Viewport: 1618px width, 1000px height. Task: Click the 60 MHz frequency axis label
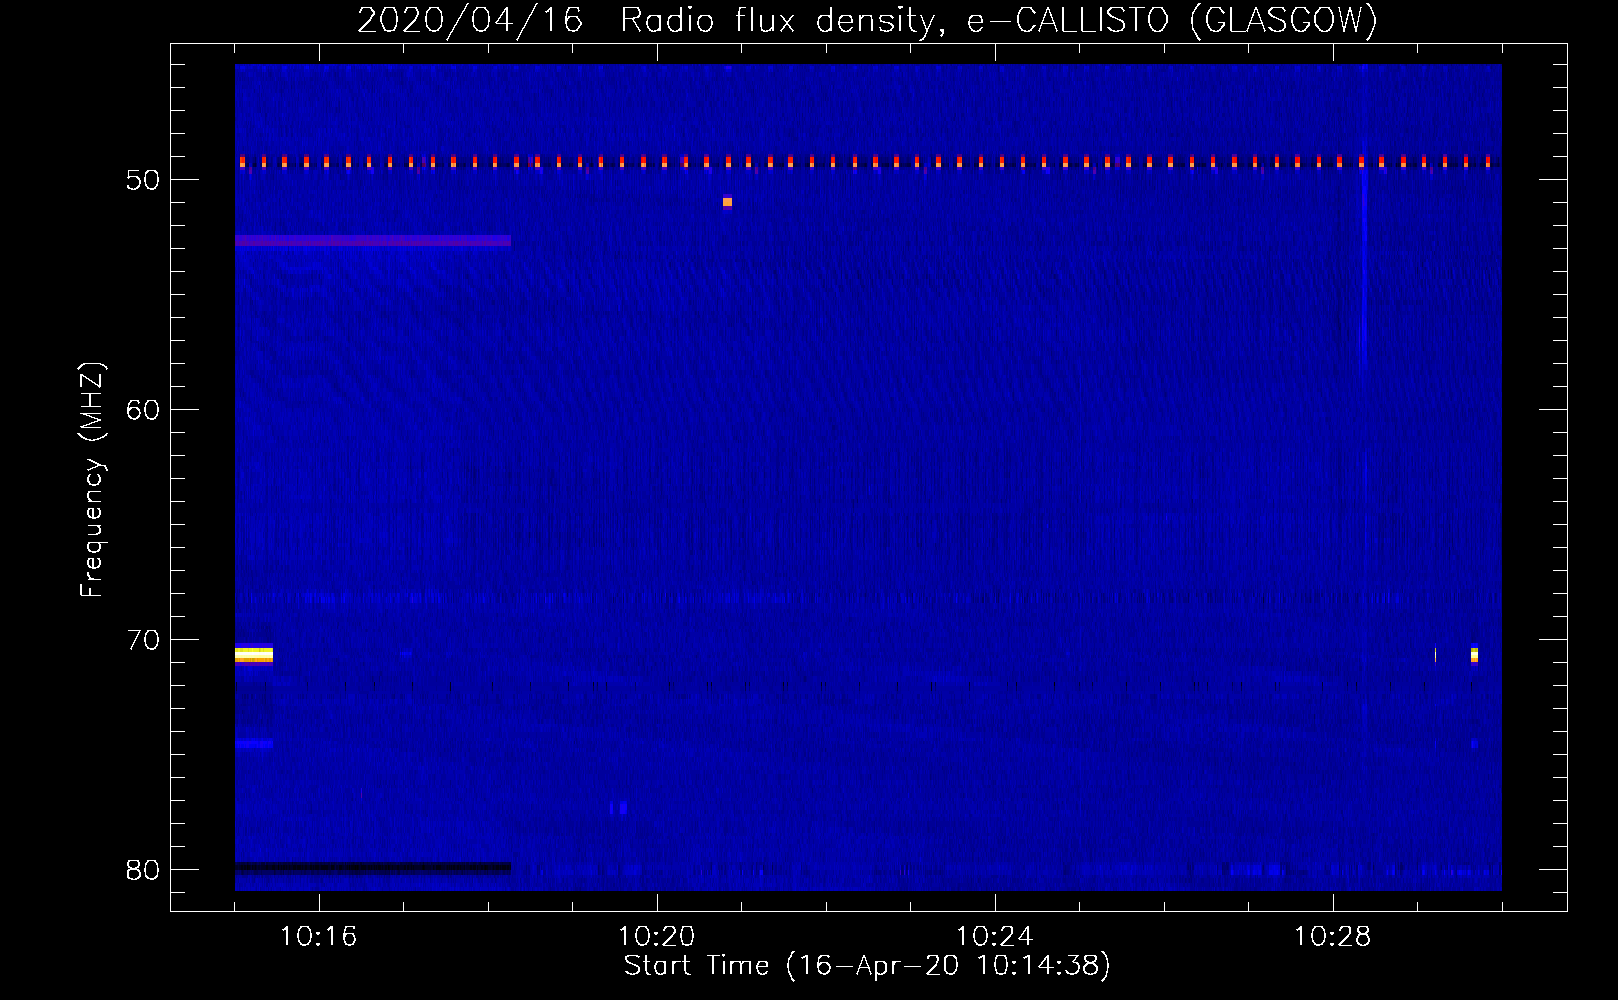[143, 410]
